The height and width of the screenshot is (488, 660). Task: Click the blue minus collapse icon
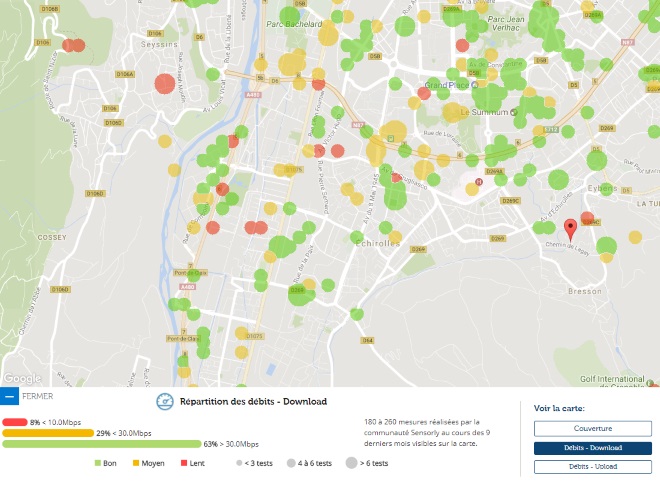[x=9, y=397]
